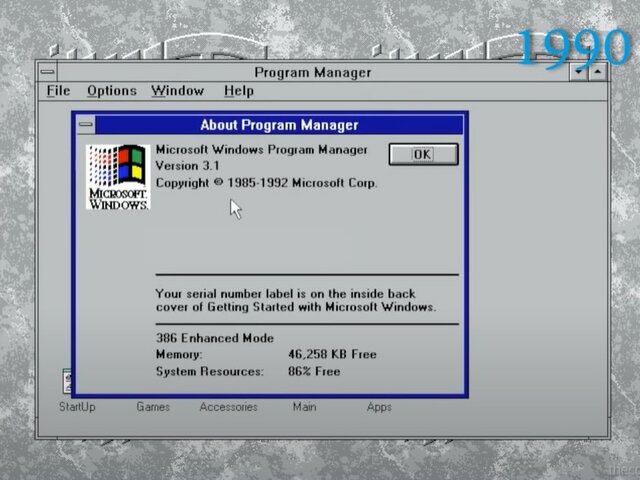Screen dimensions: 640x480
Task: Select the StartUp program group
Action: tap(77, 407)
